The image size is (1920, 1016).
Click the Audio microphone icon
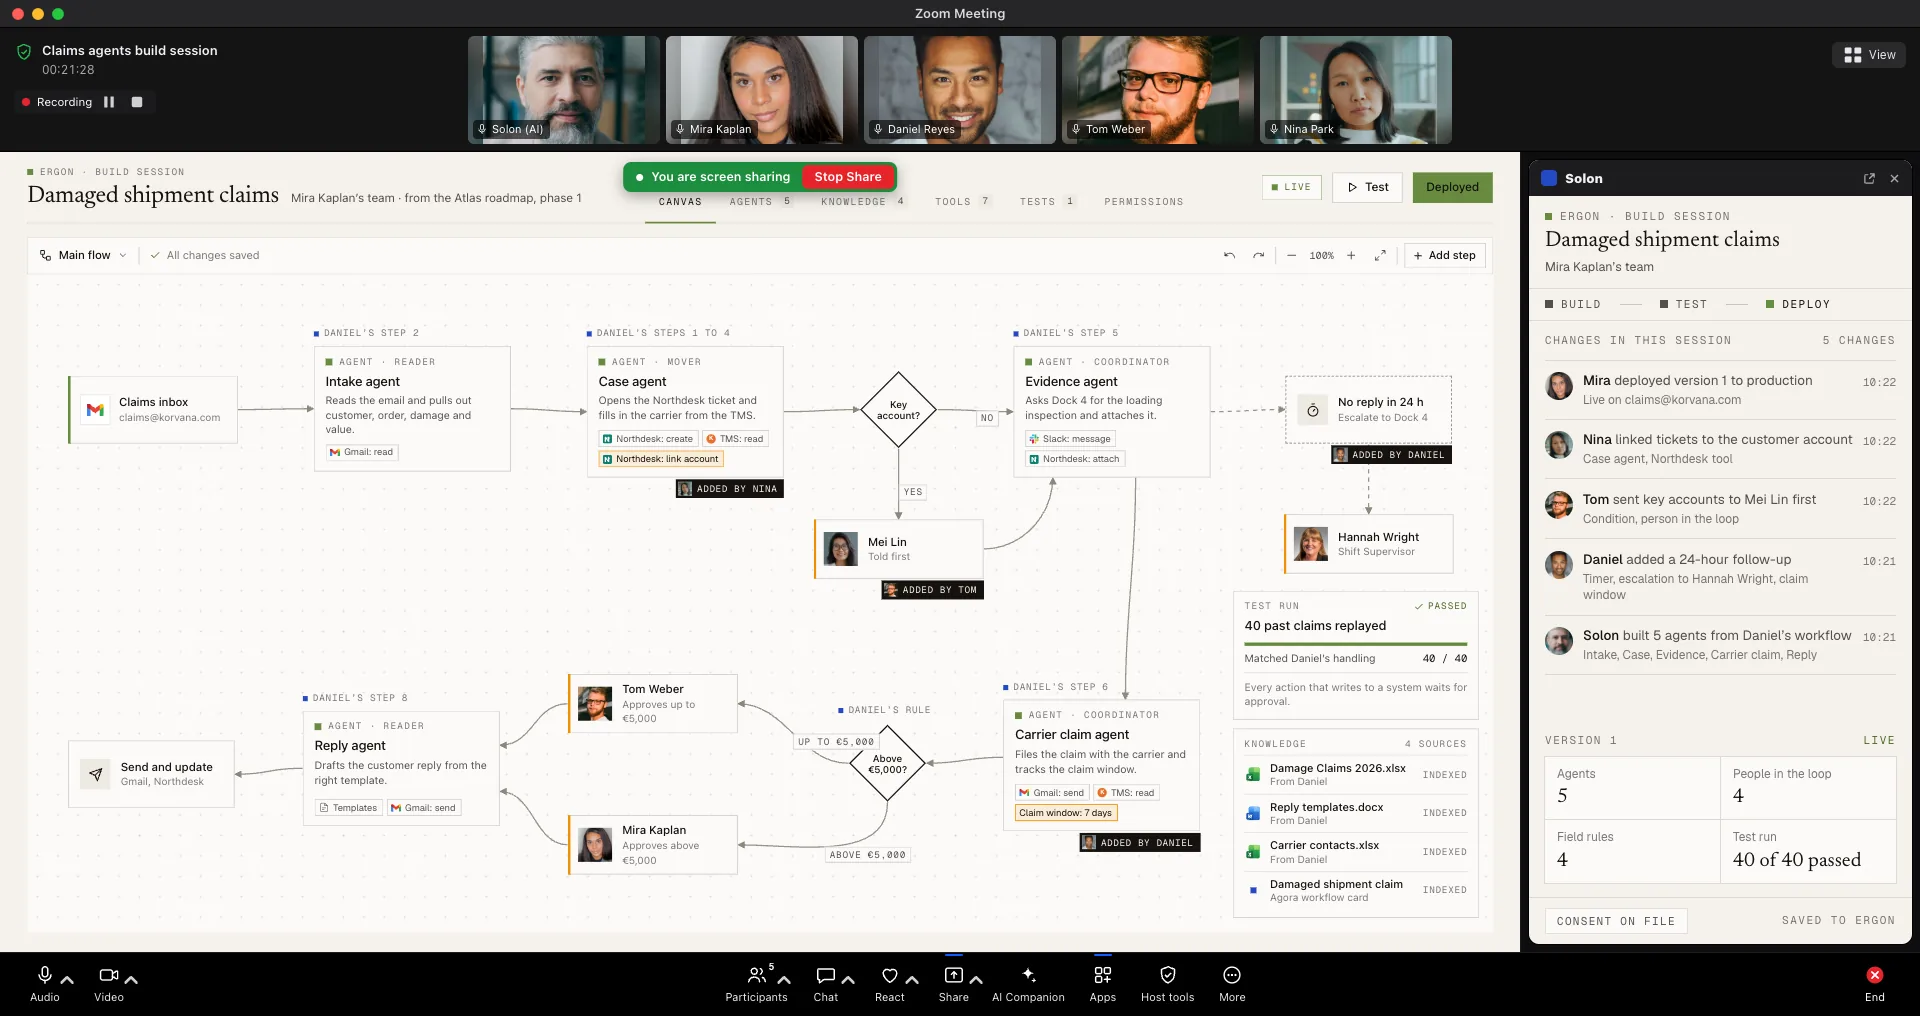click(x=44, y=975)
